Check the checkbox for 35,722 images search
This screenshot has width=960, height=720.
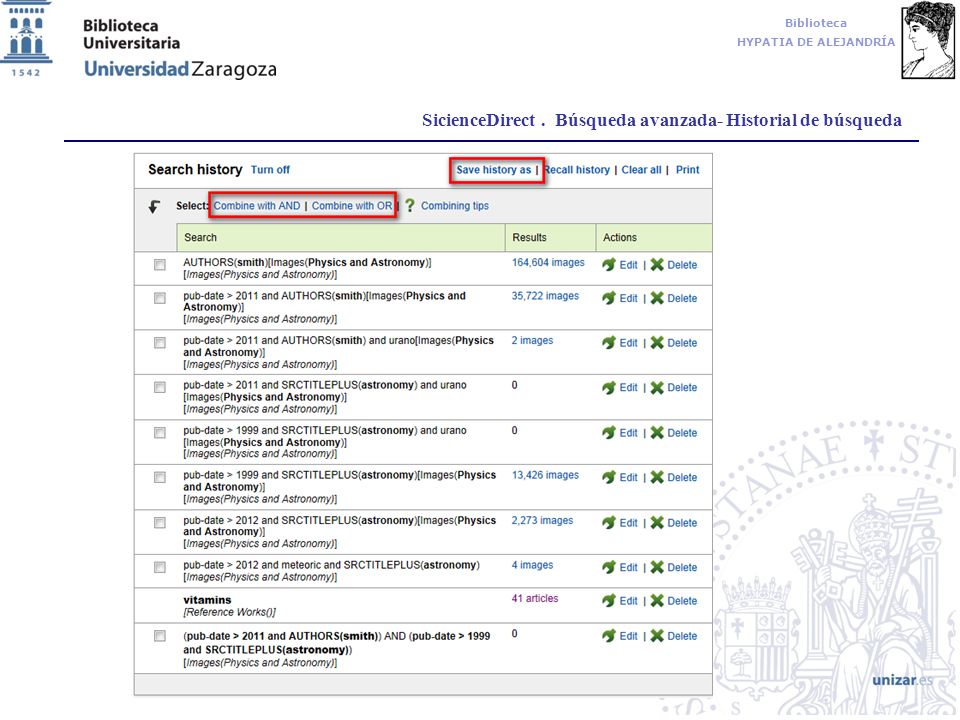160,298
